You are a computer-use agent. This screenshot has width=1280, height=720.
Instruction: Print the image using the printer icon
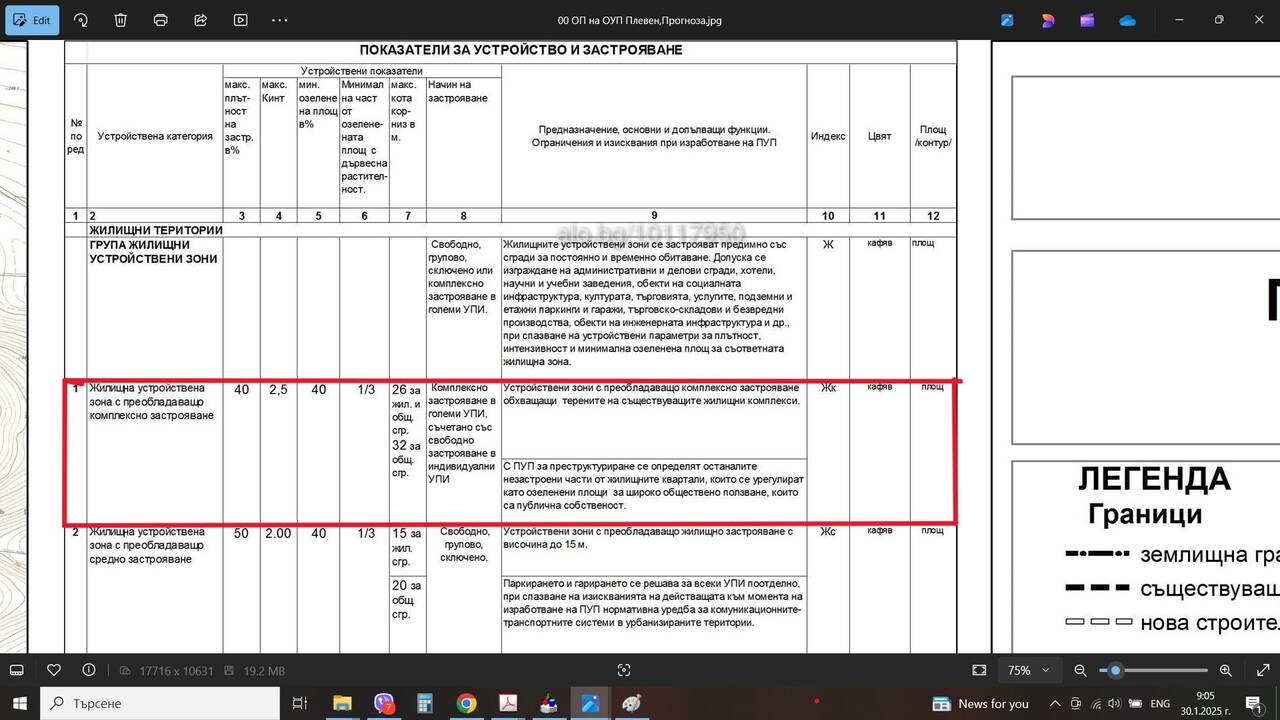tap(160, 20)
